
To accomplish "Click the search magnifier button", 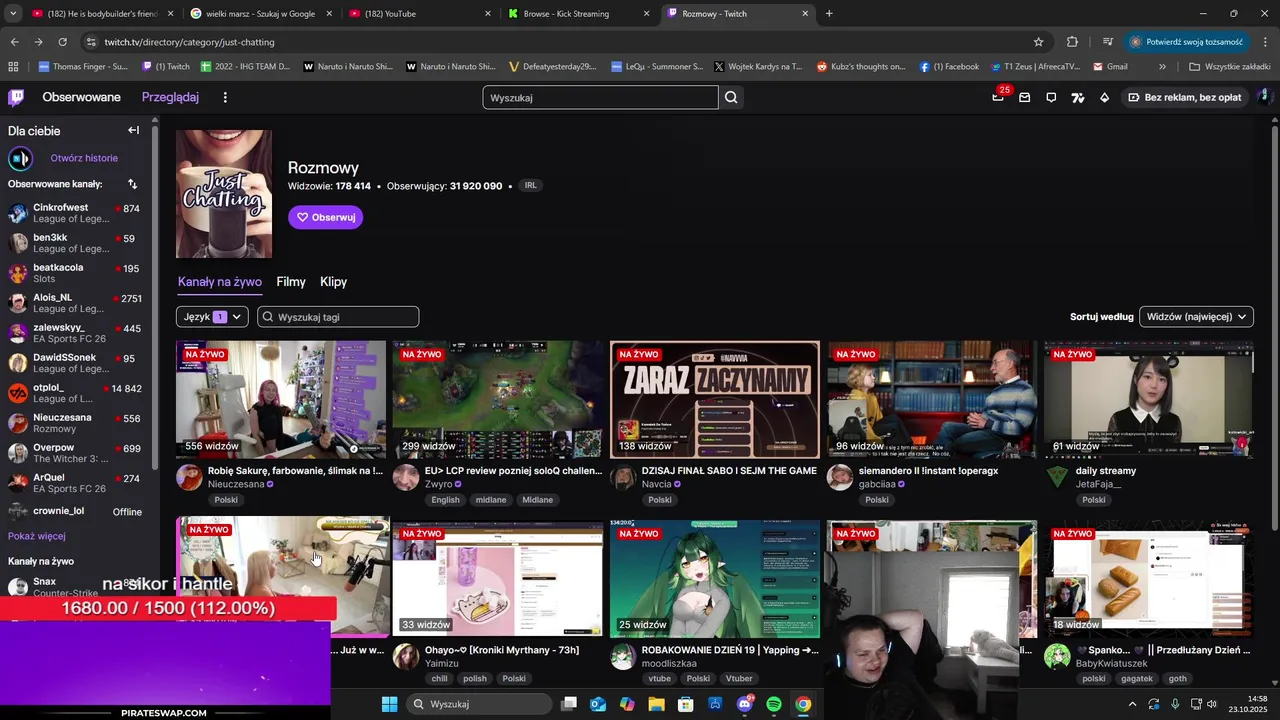I will [731, 97].
